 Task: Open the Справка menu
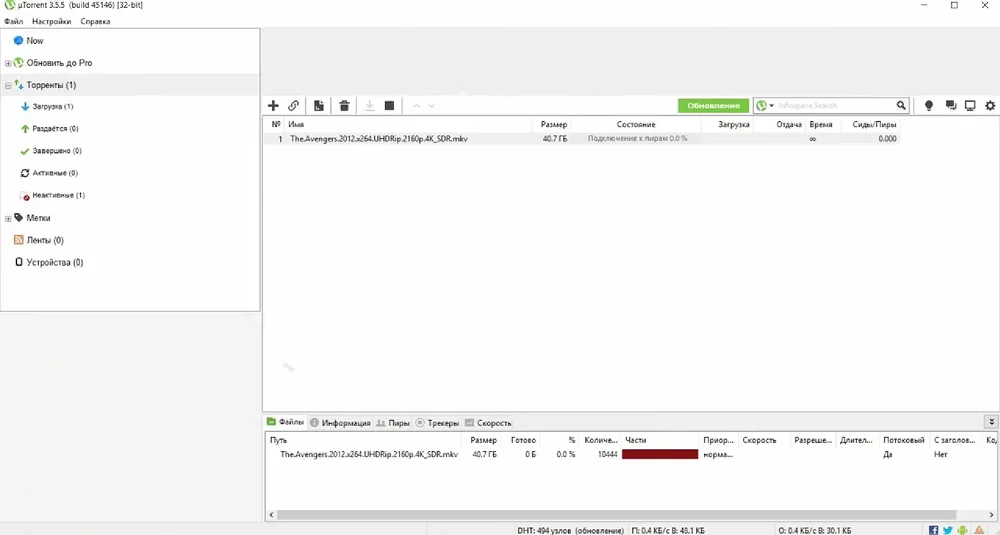coord(95,21)
